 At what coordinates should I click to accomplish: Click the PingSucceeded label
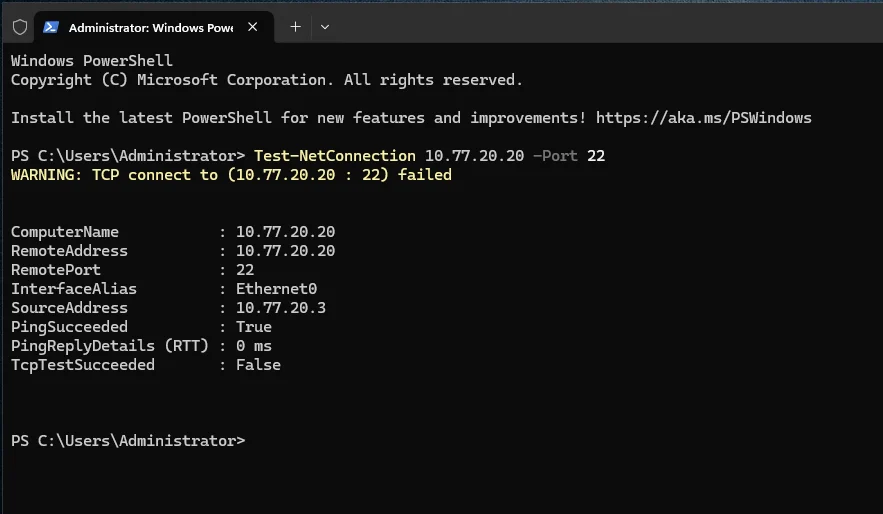(x=69, y=327)
